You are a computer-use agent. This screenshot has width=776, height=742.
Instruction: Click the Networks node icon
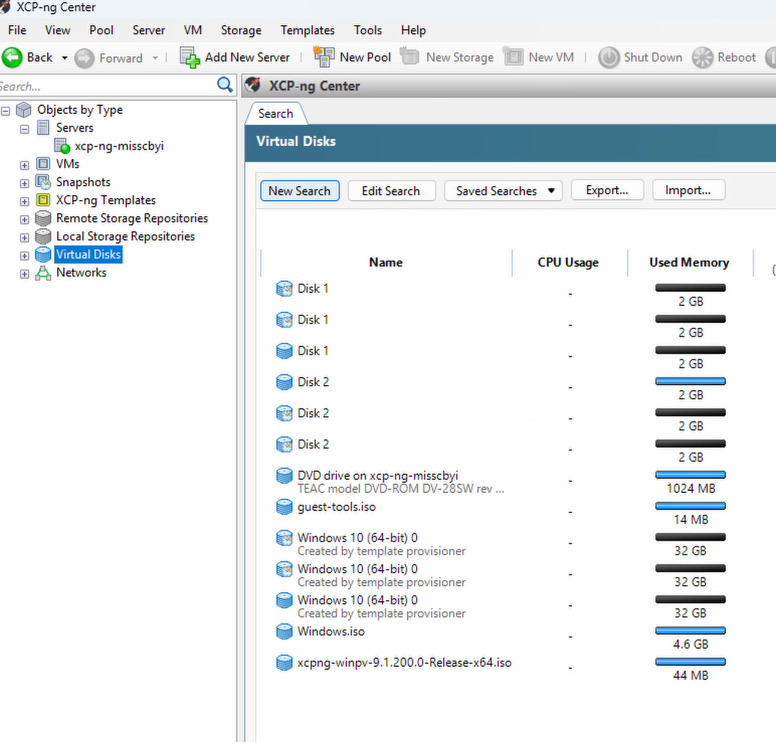43,273
